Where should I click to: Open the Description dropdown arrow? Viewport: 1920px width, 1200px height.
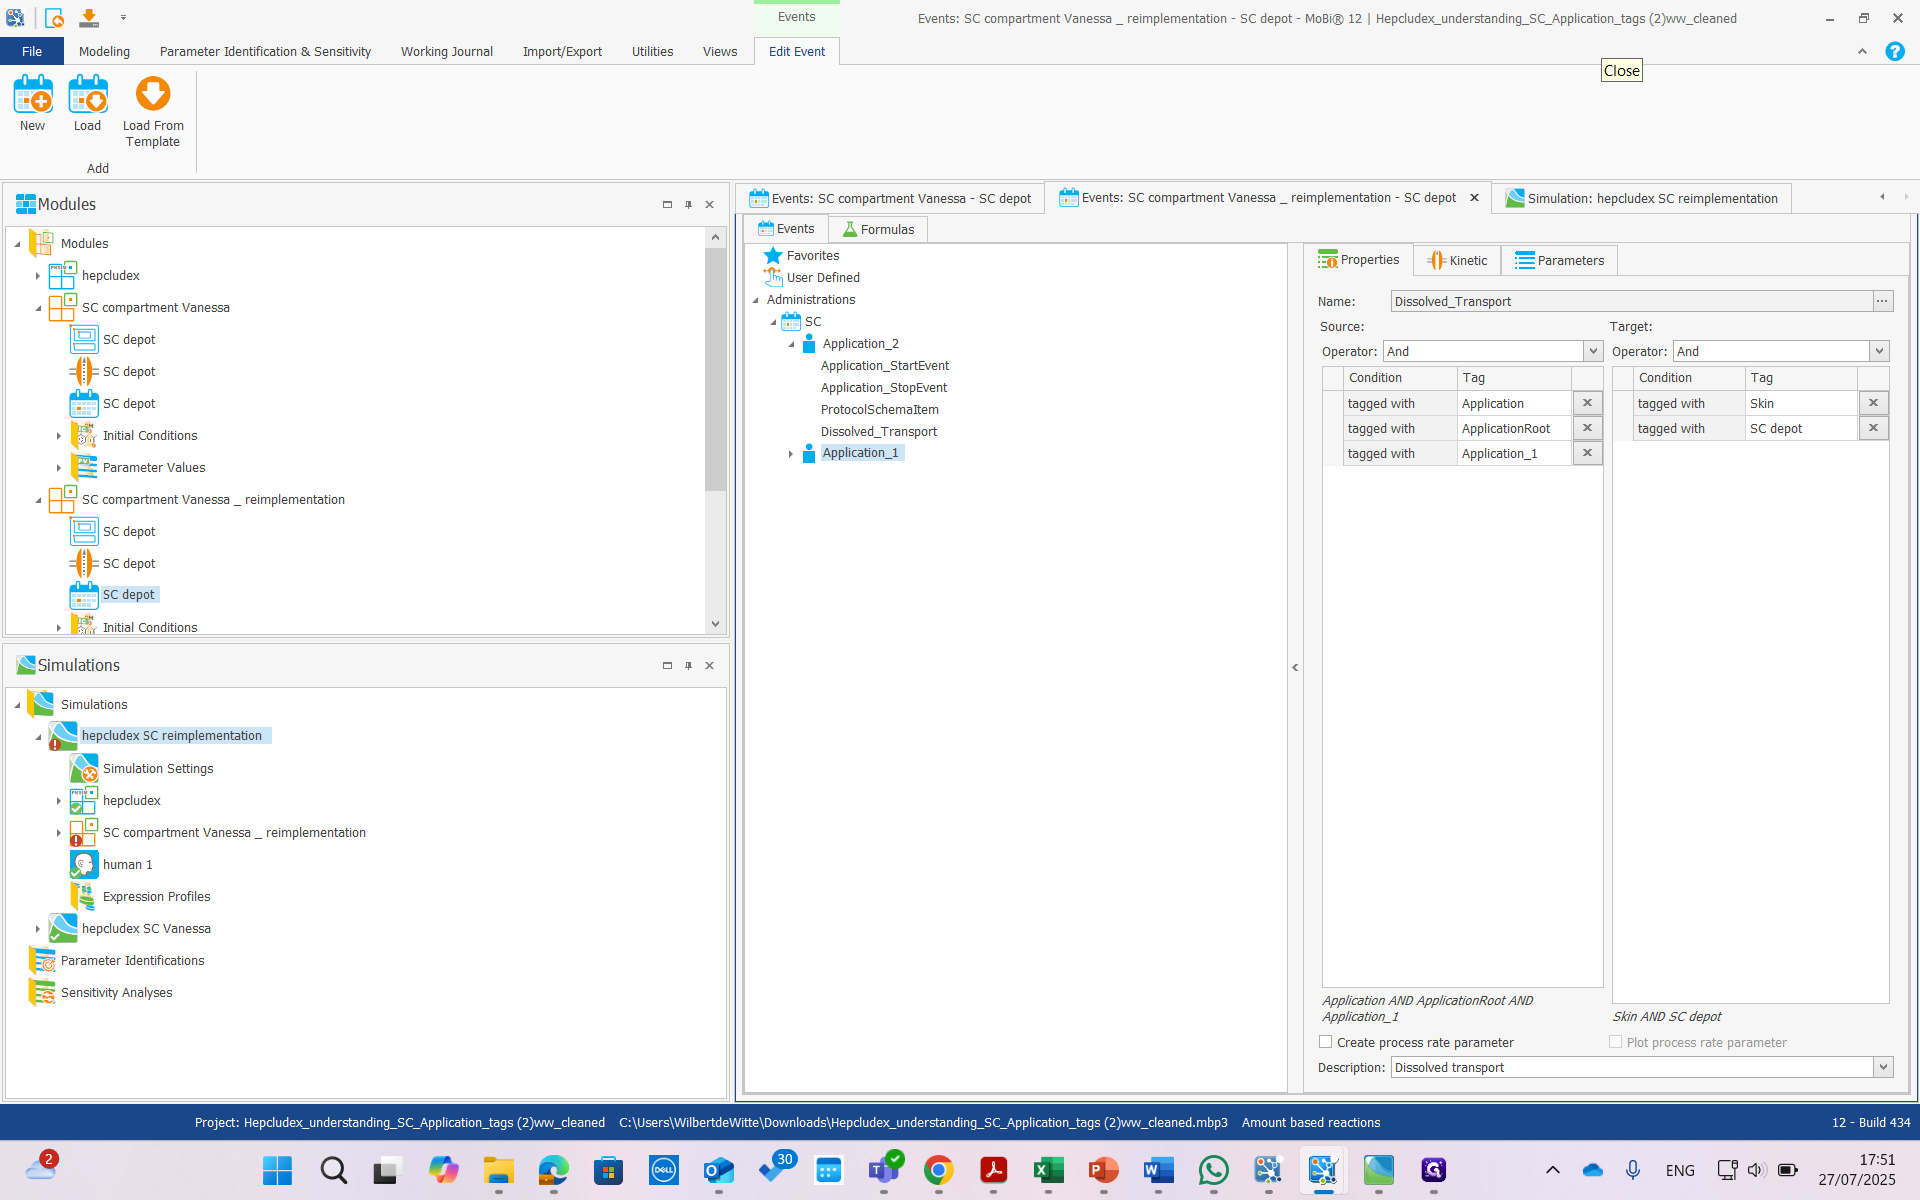click(x=1883, y=1067)
